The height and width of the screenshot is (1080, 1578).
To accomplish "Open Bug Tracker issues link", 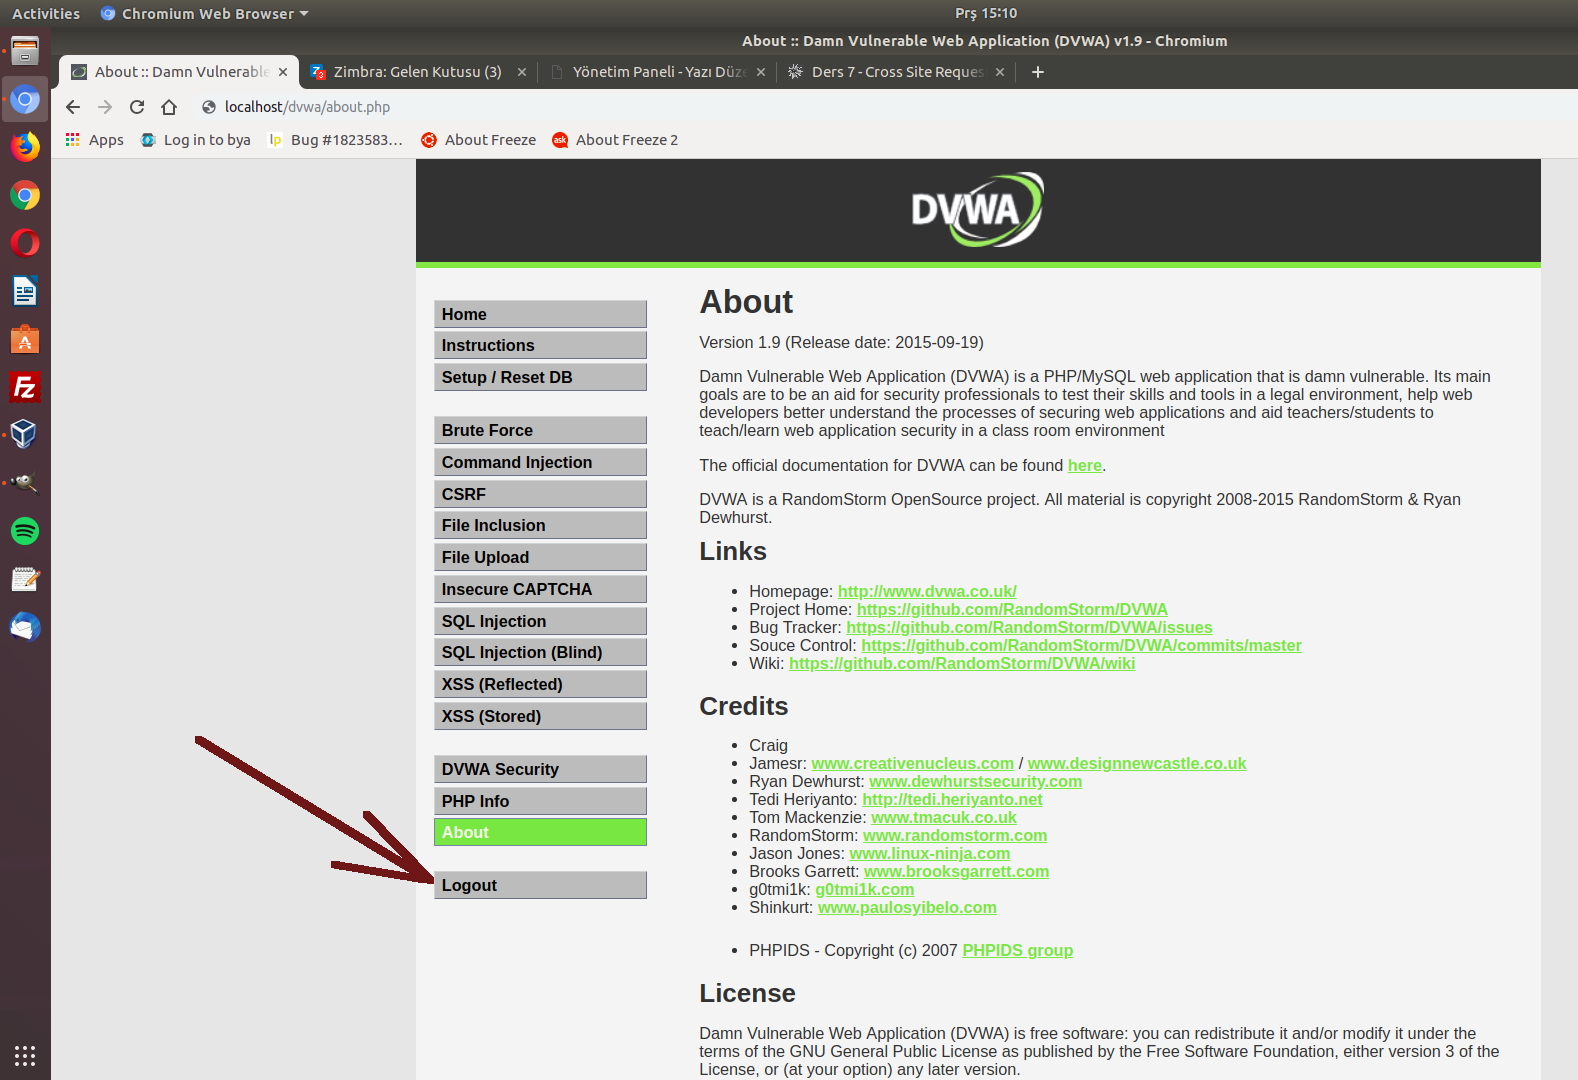I will pyautogui.click(x=1029, y=627).
